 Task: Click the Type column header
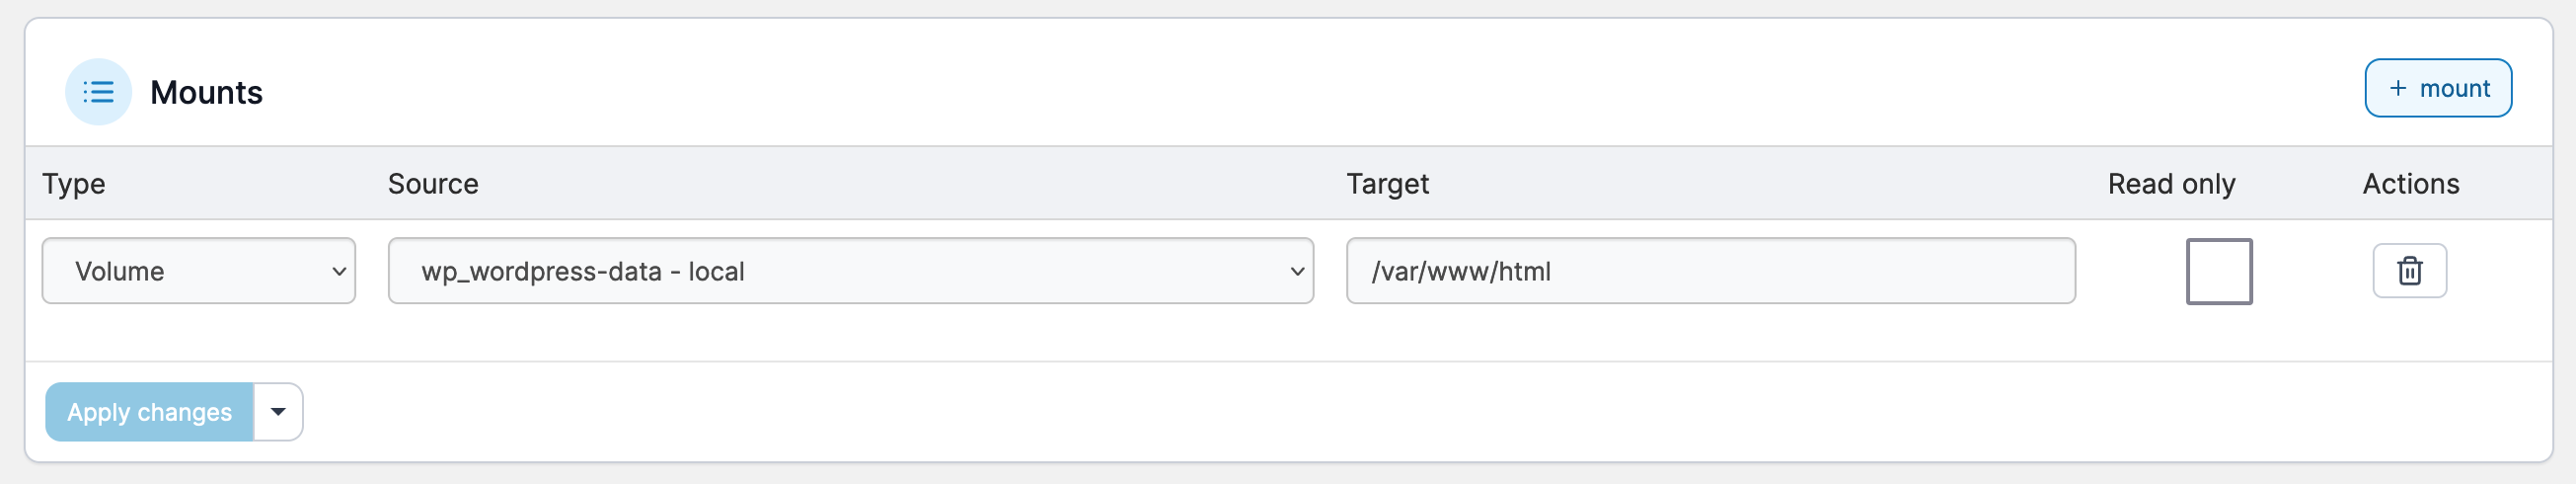point(74,184)
